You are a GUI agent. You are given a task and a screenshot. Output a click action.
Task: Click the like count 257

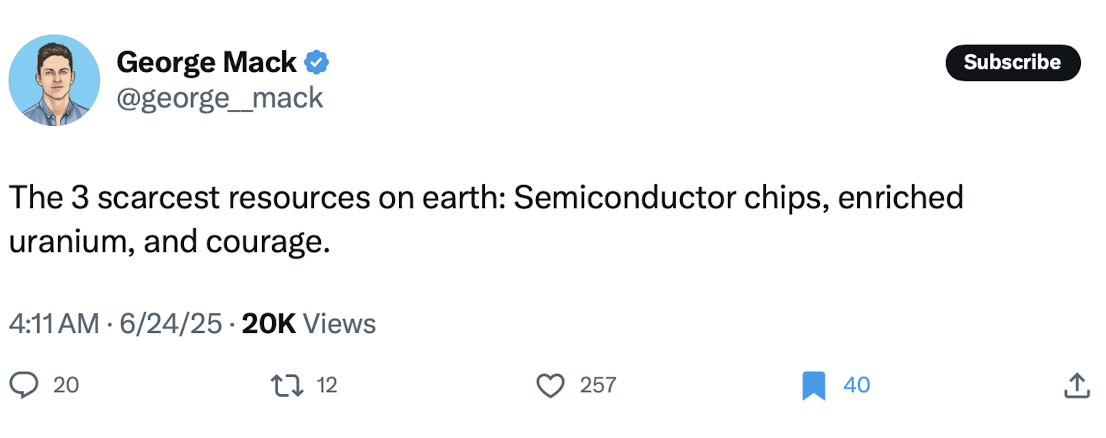[598, 385]
